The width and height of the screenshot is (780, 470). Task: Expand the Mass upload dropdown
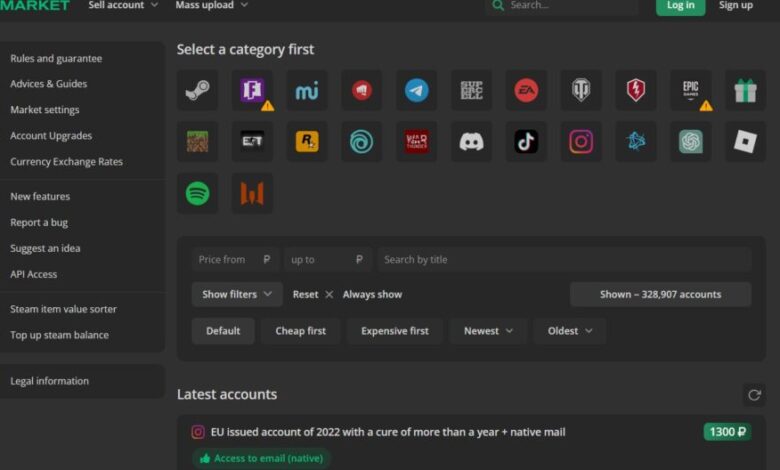pyautogui.click(x=211, y=5)
